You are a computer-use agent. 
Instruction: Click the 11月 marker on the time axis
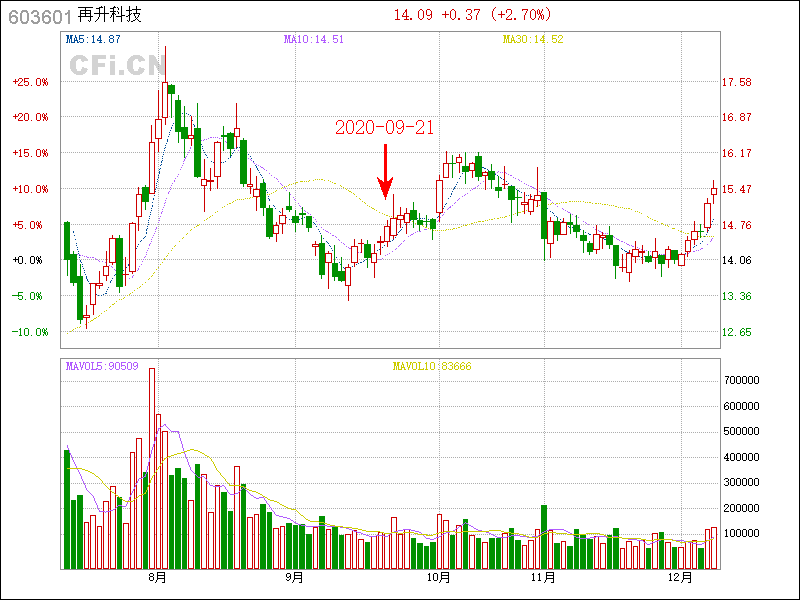pyautogui.click(x=542, y=578)
